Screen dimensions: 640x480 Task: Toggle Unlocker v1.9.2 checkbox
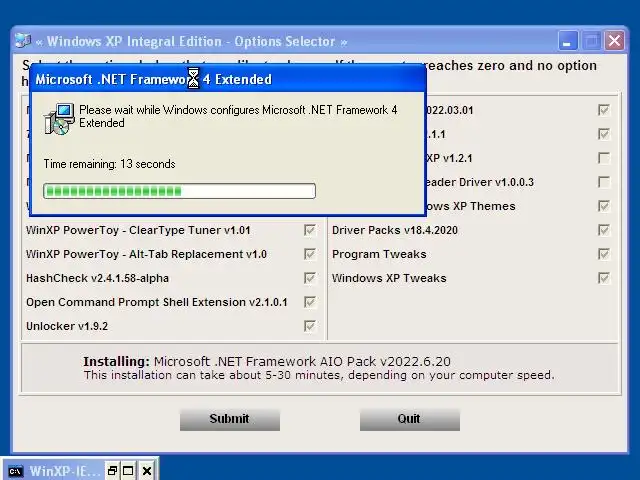(x=310, y=326)
